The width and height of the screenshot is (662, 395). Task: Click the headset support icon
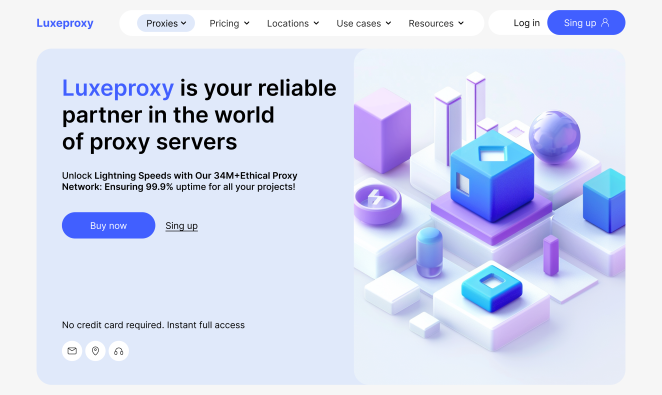point(119,351)
